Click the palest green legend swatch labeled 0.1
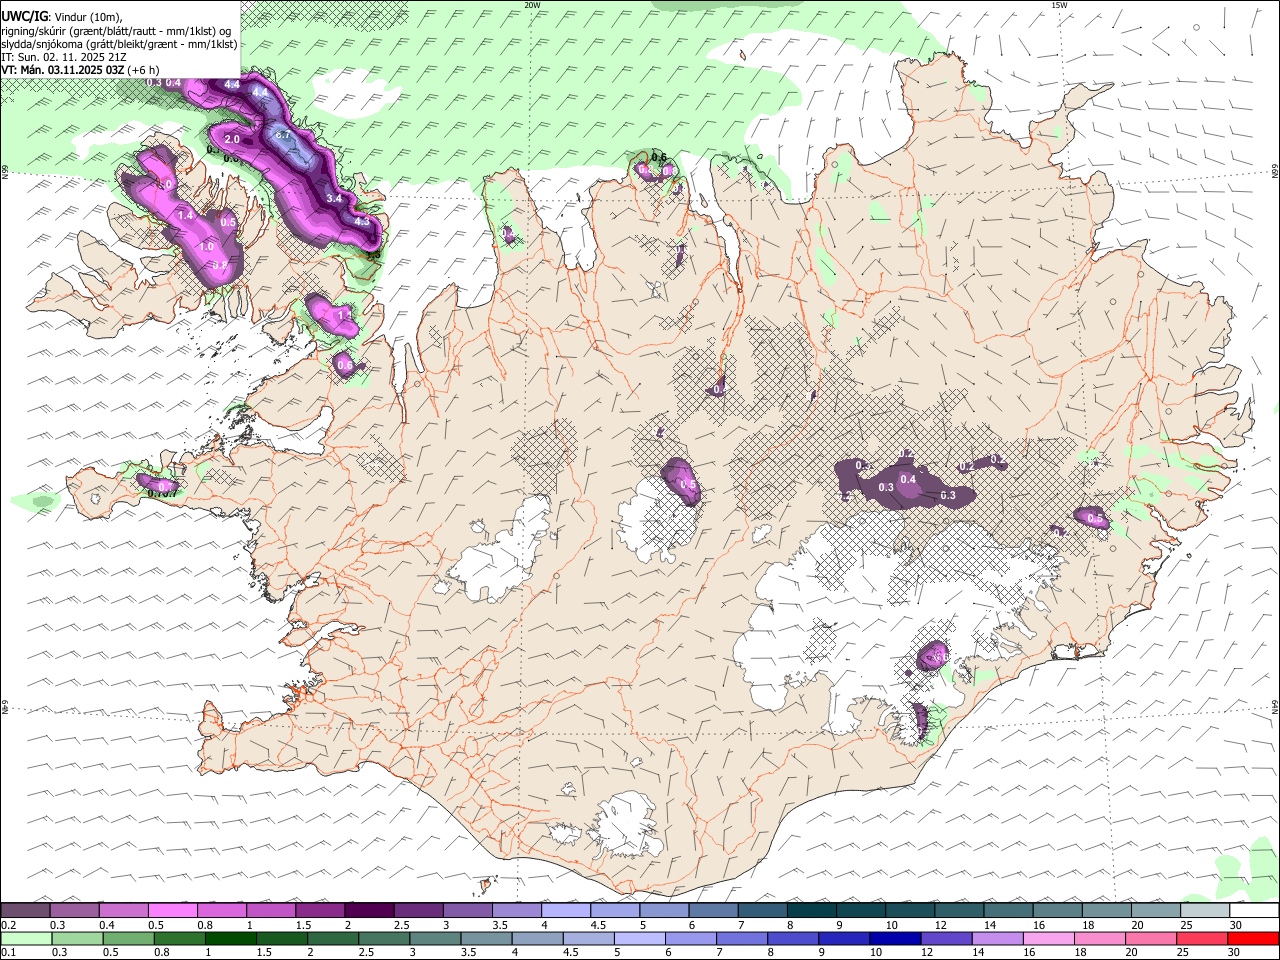Screen dimensions: 1280x960 [x=26, y=938]
